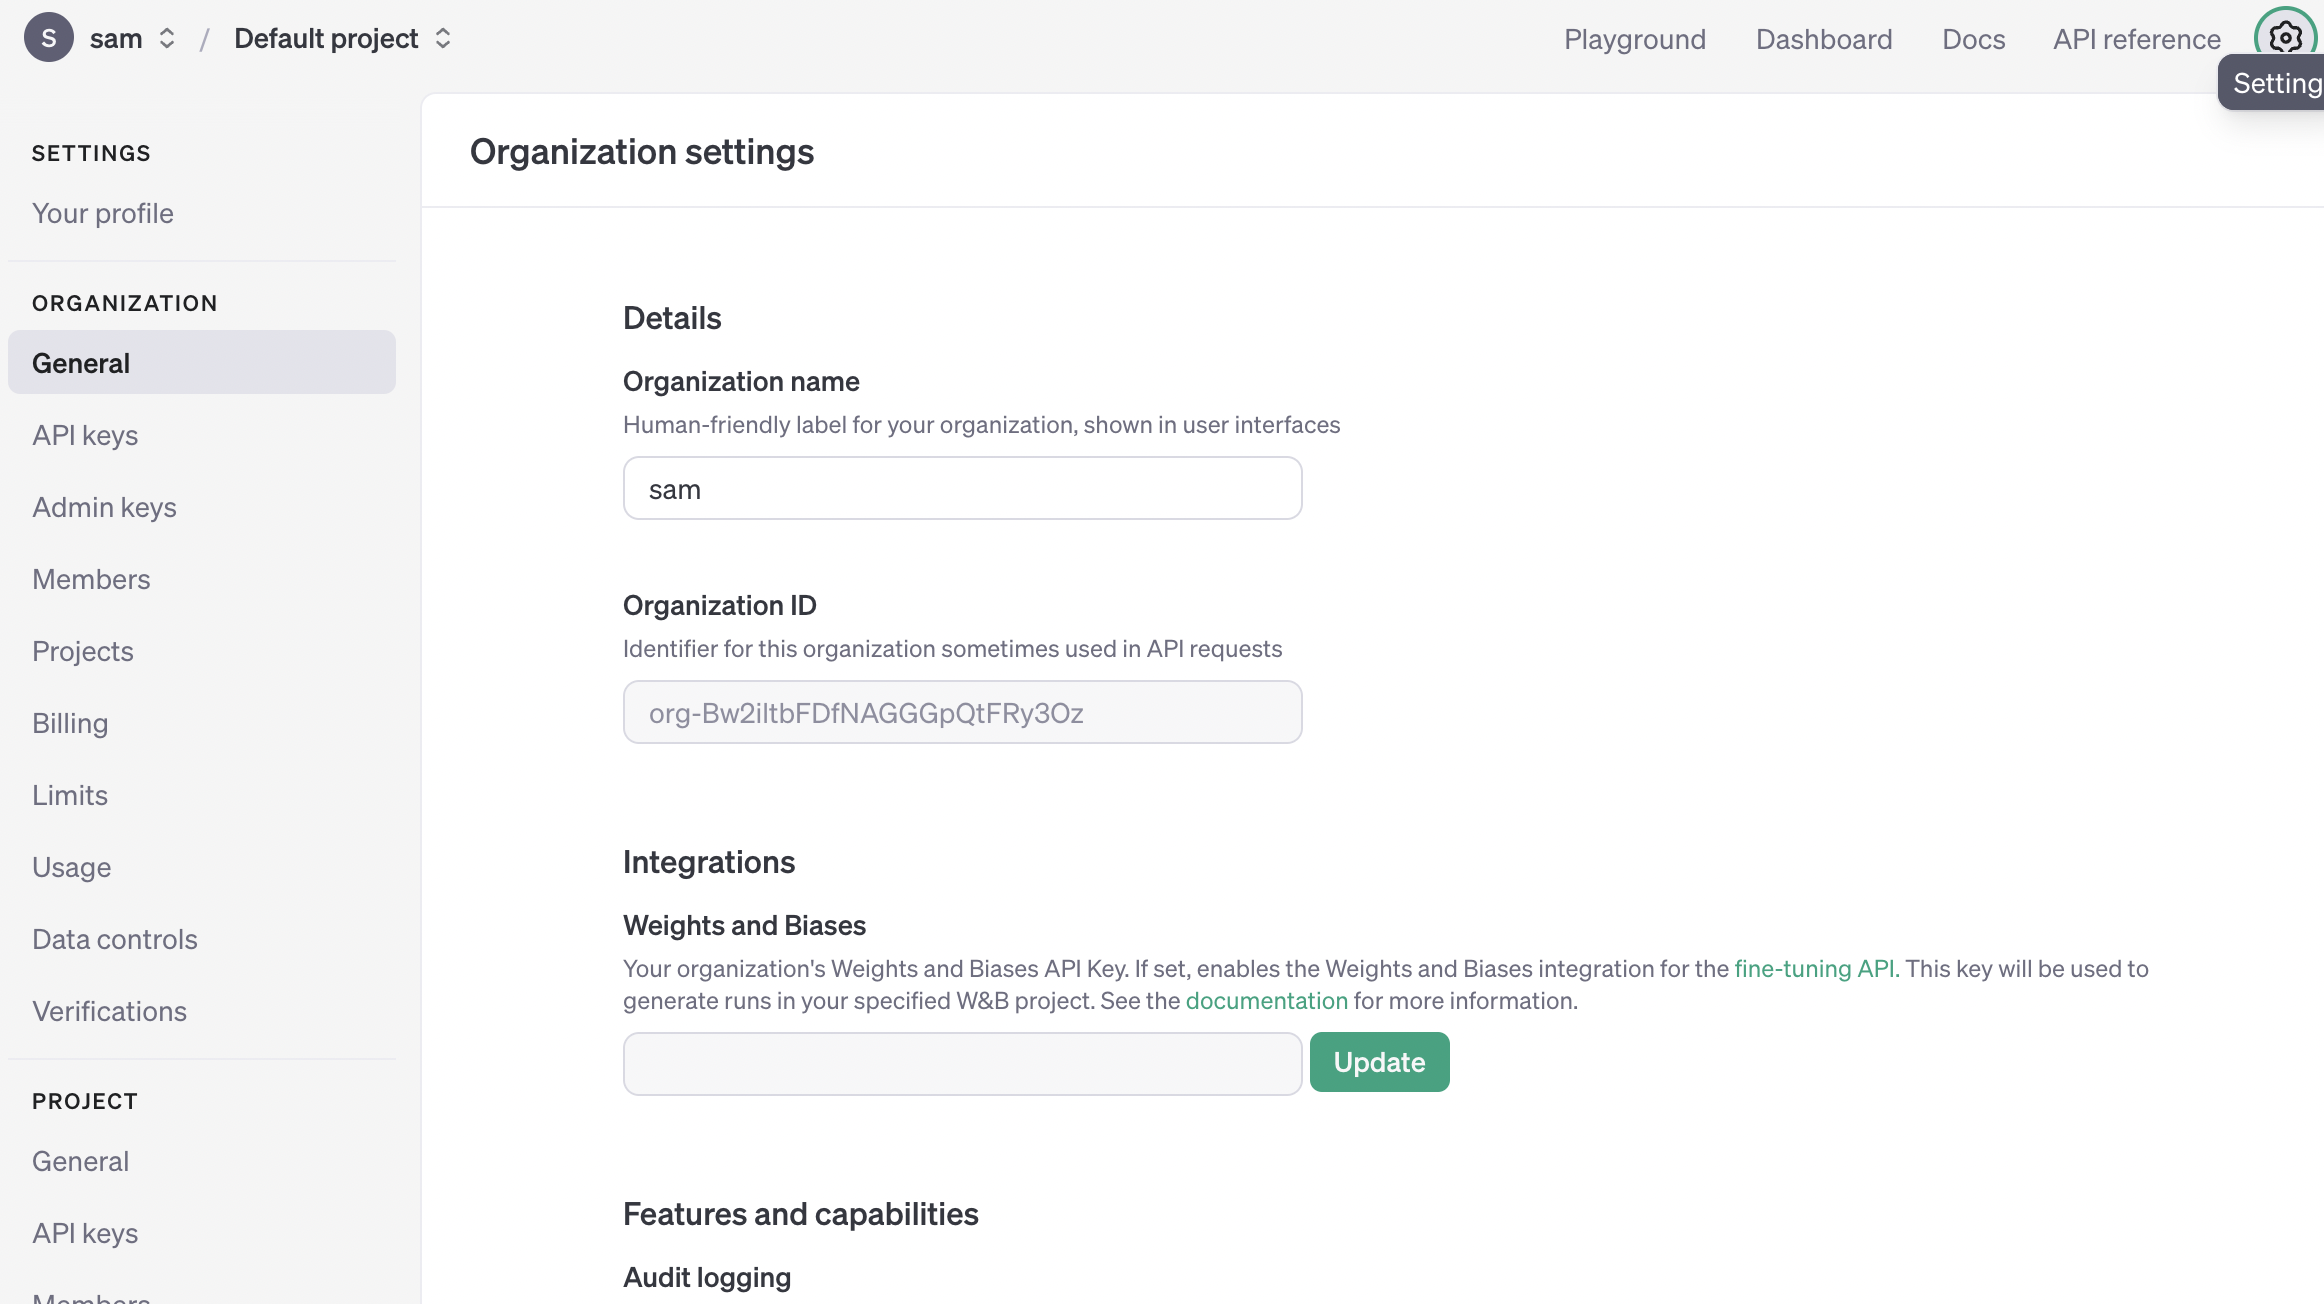Open the Default project selector
This screenshot has height=1304, width=2324.
[x=342, y=38]
